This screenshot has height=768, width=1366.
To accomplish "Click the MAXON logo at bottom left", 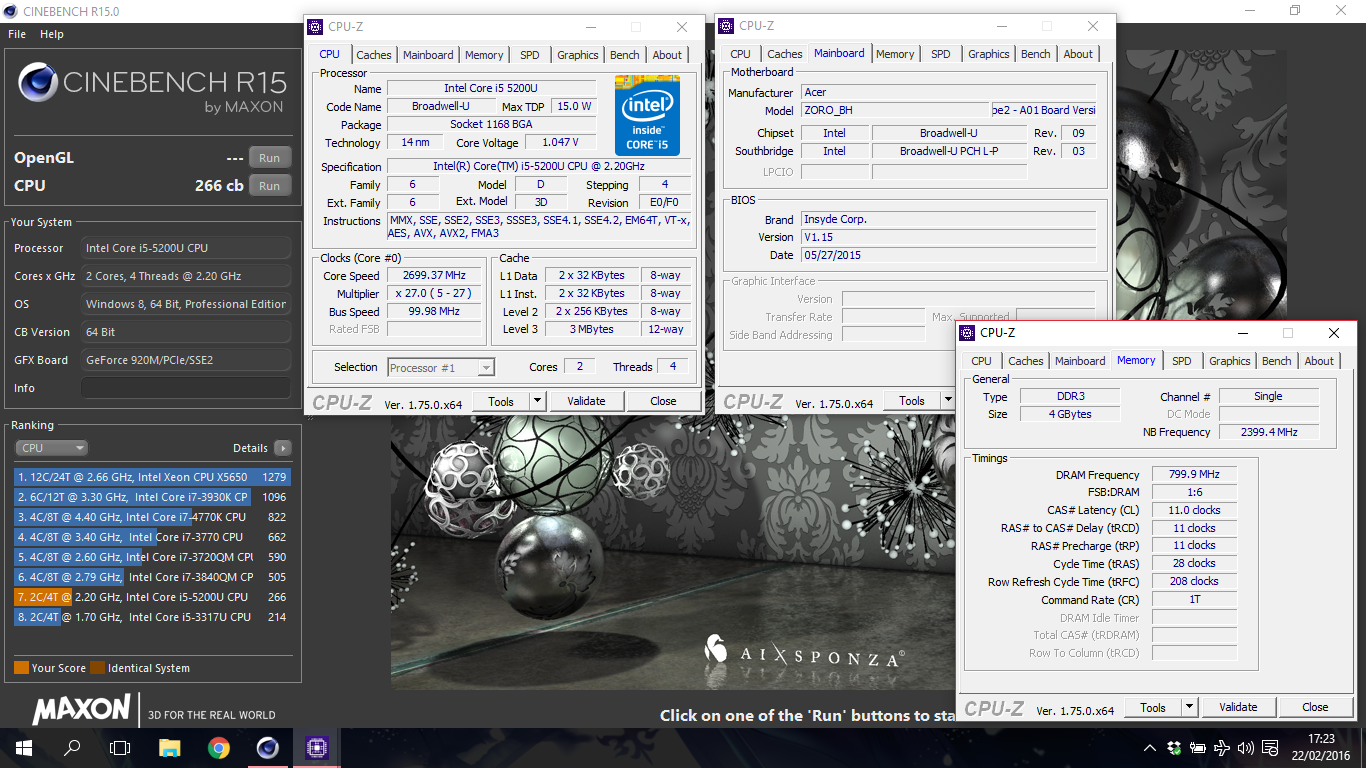I will point(82,710).
